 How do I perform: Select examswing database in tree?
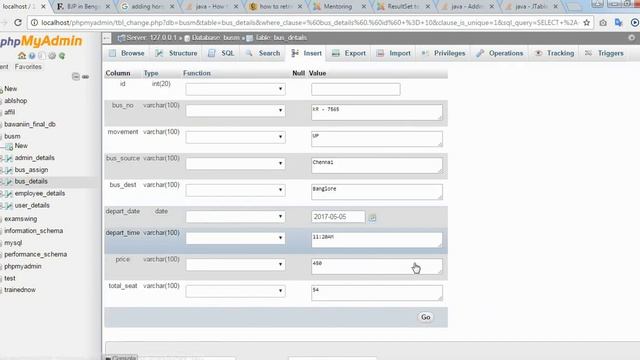coord(20,219)
